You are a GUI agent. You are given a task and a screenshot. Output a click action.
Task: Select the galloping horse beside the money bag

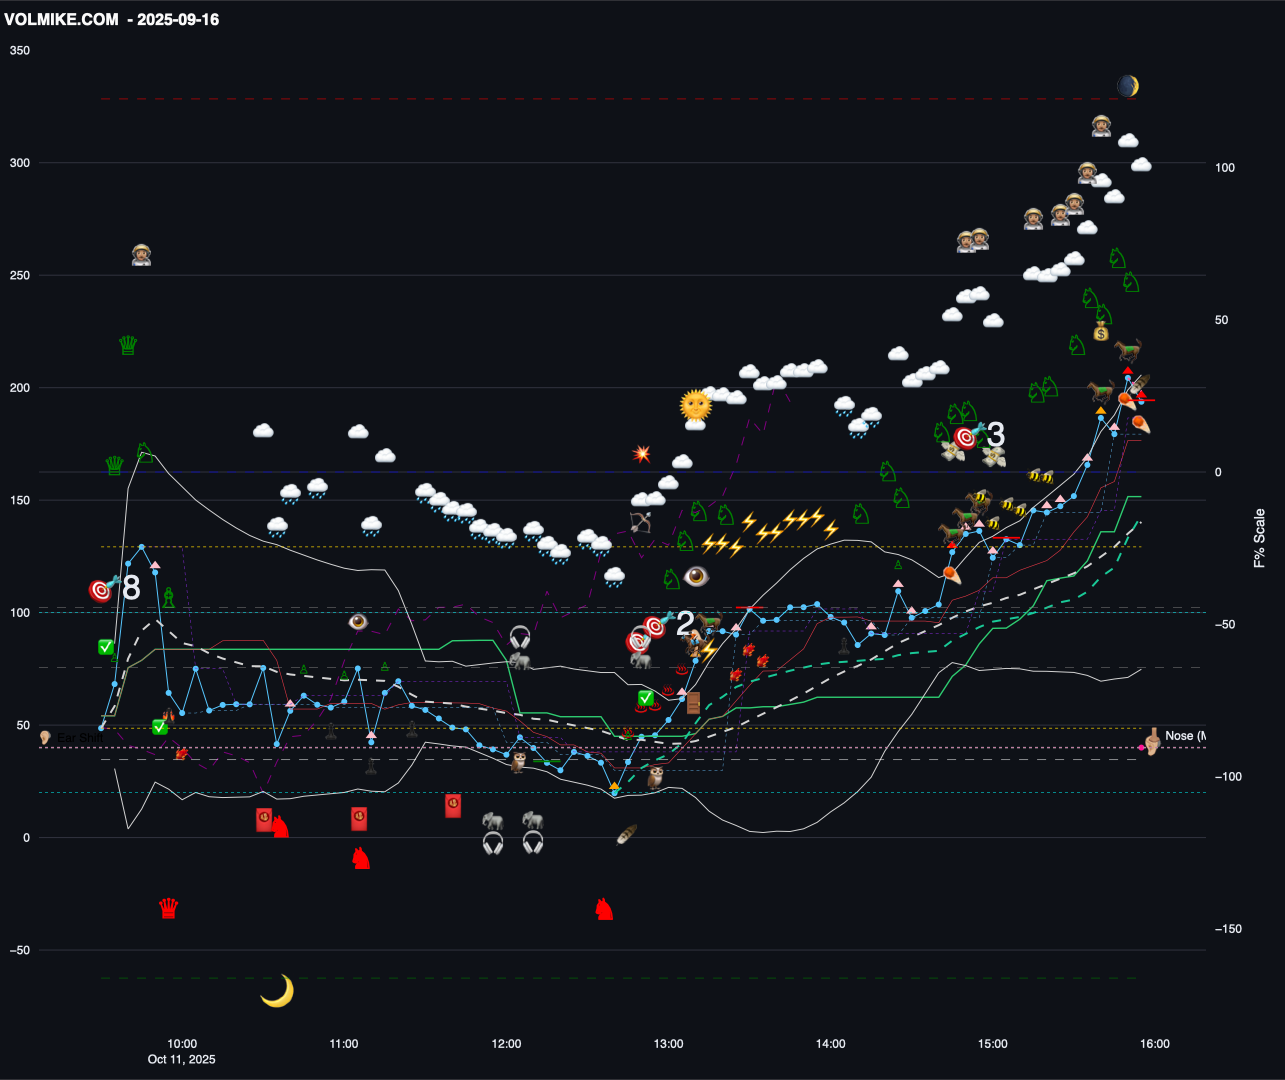[x=1127, y=350]
